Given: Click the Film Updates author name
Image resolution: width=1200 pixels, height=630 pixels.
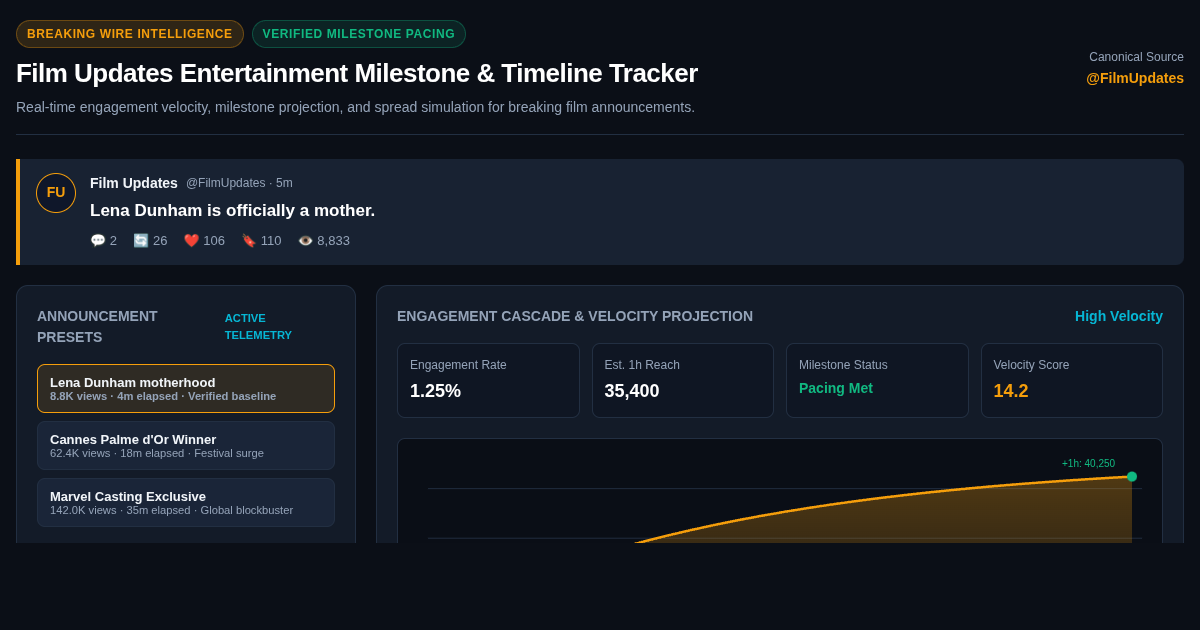Looking at the screenshot, I should coord(134,183).
